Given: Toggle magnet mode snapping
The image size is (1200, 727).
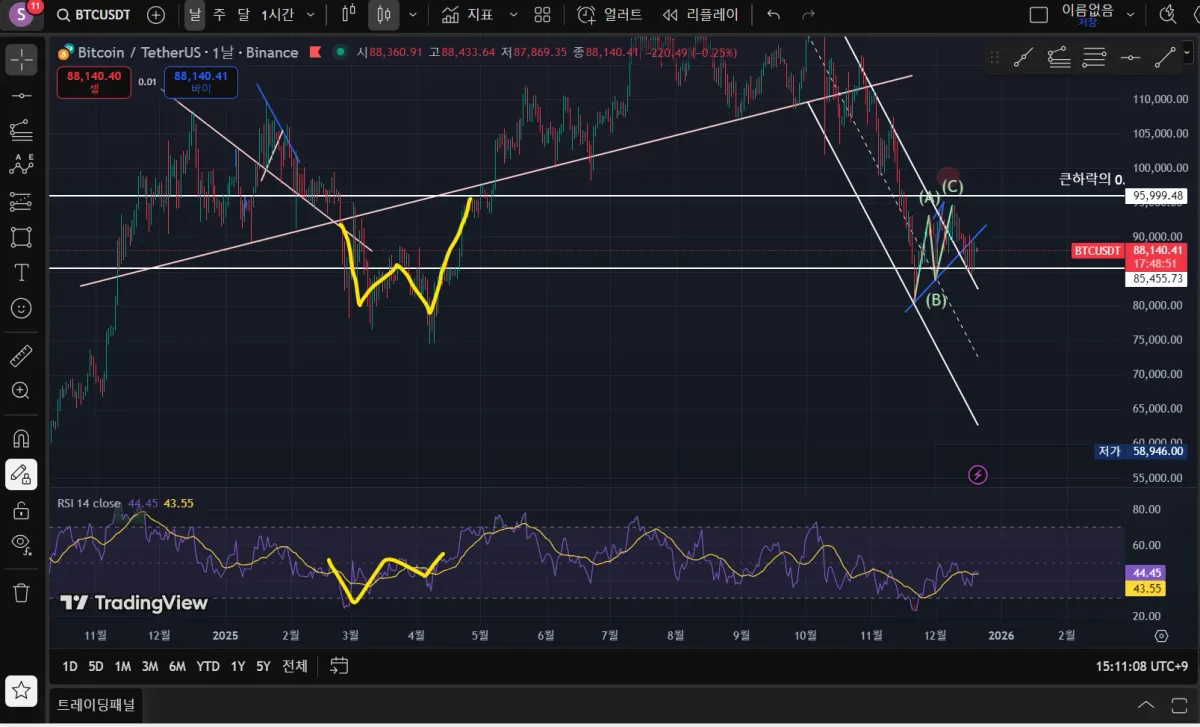Looking at the screenshot, I should (21, 438).
